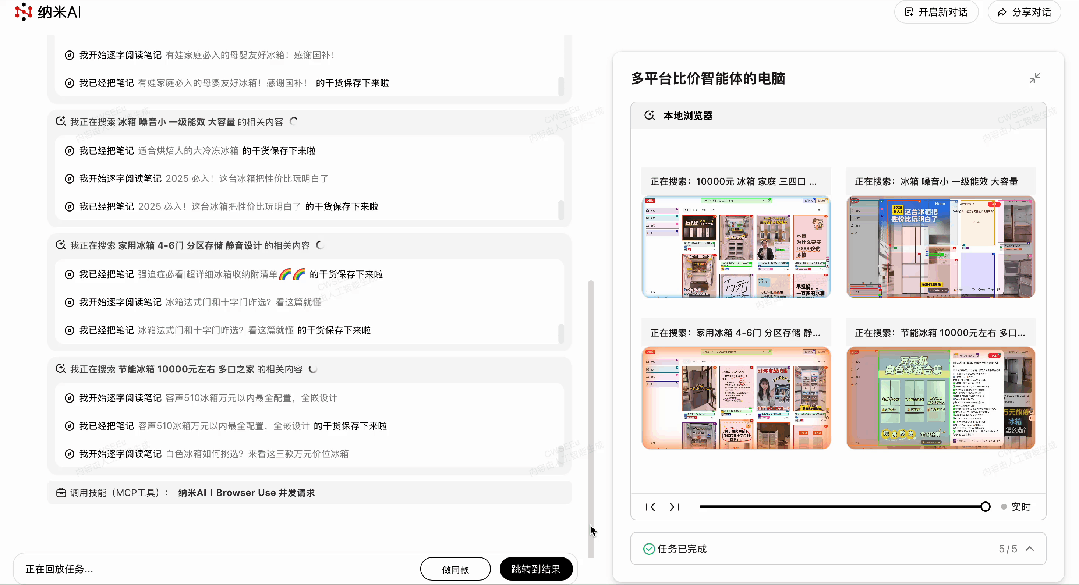
Task: Click search icon beside 家用冰箱 4-6门 step
Action: pyautogui.click(x=60, y=245)
